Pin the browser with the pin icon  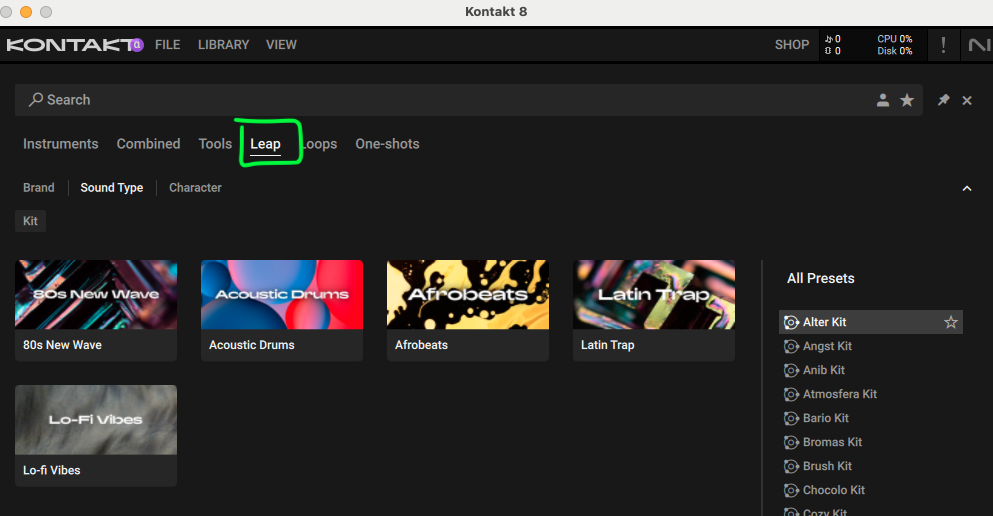point(944,100)
